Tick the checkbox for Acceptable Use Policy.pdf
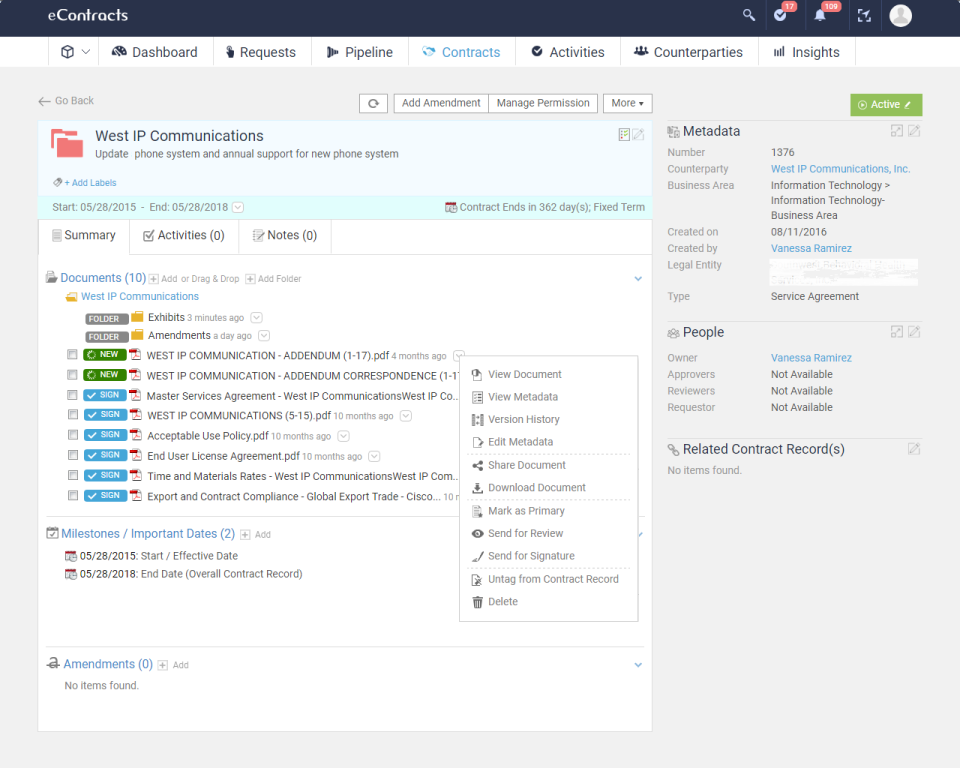This screenshot has width=960, height=768. coord(72,434)
